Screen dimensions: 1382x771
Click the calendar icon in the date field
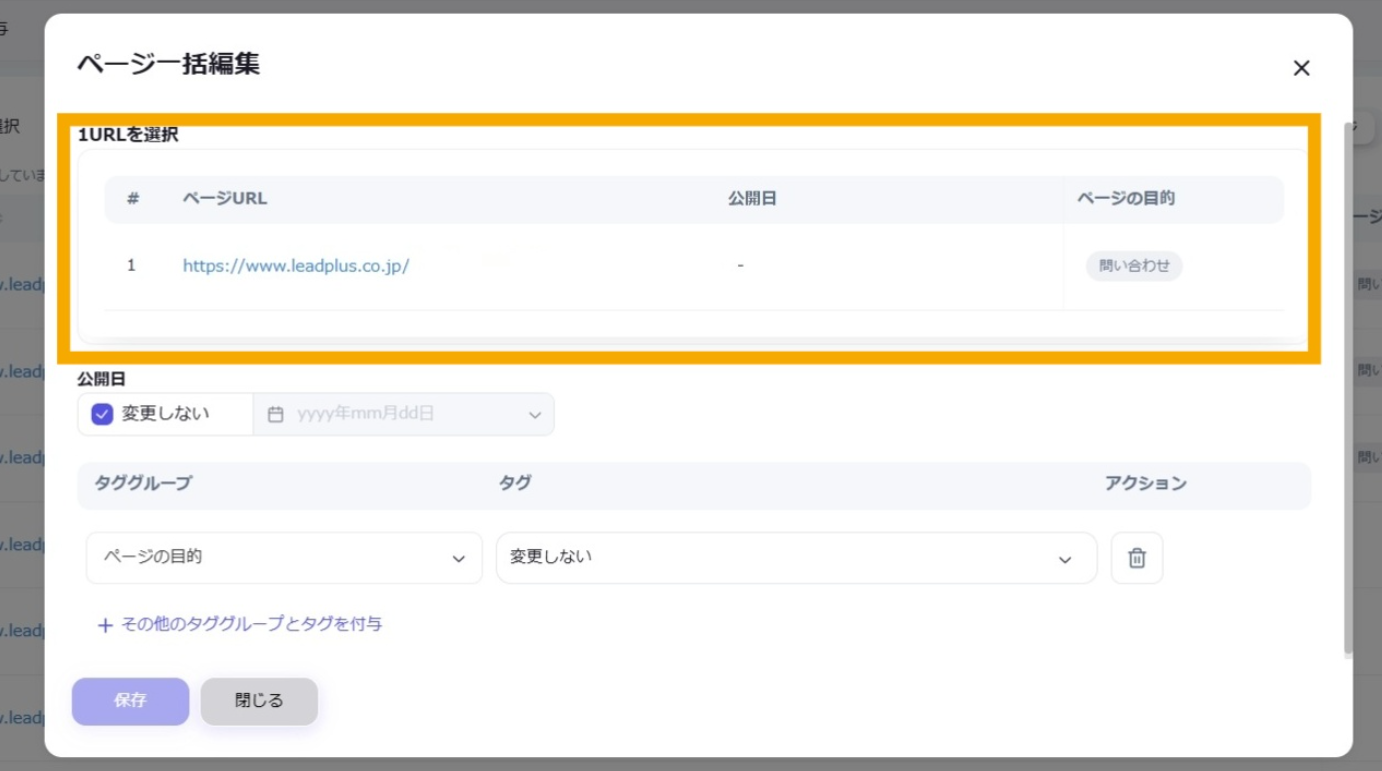276,414
